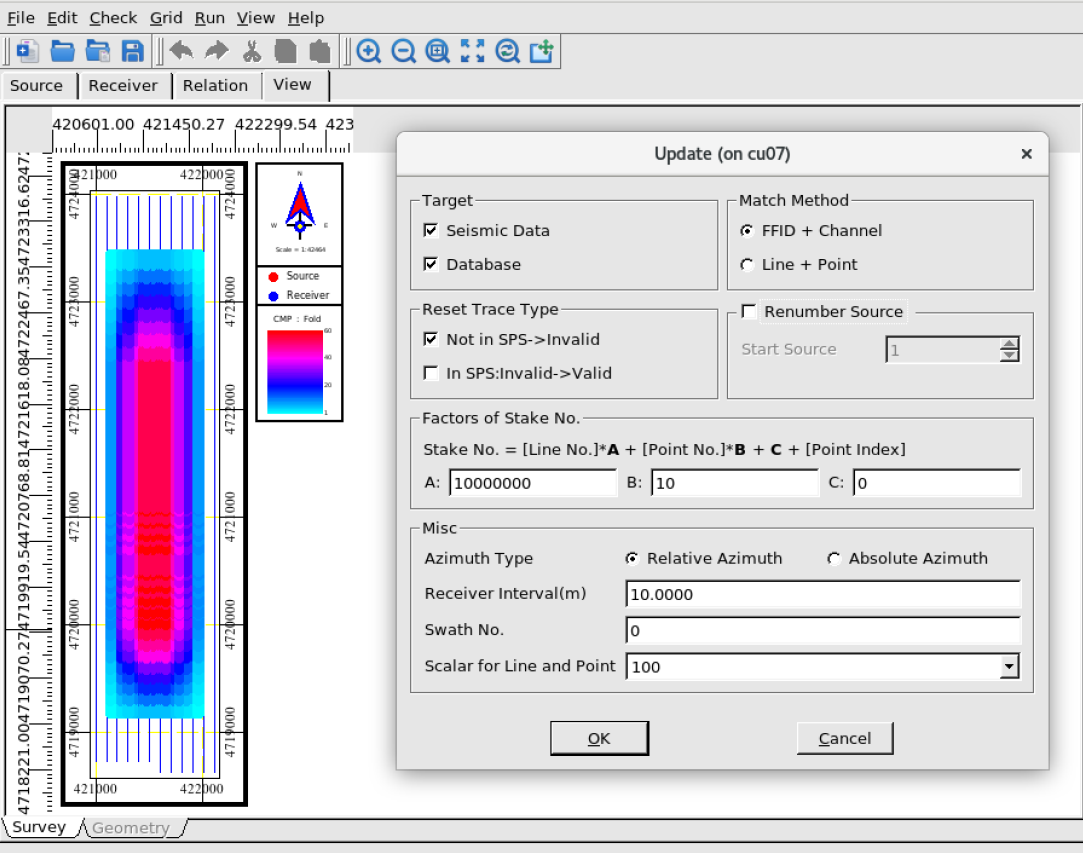Open the Run menu

click(209, 18)
